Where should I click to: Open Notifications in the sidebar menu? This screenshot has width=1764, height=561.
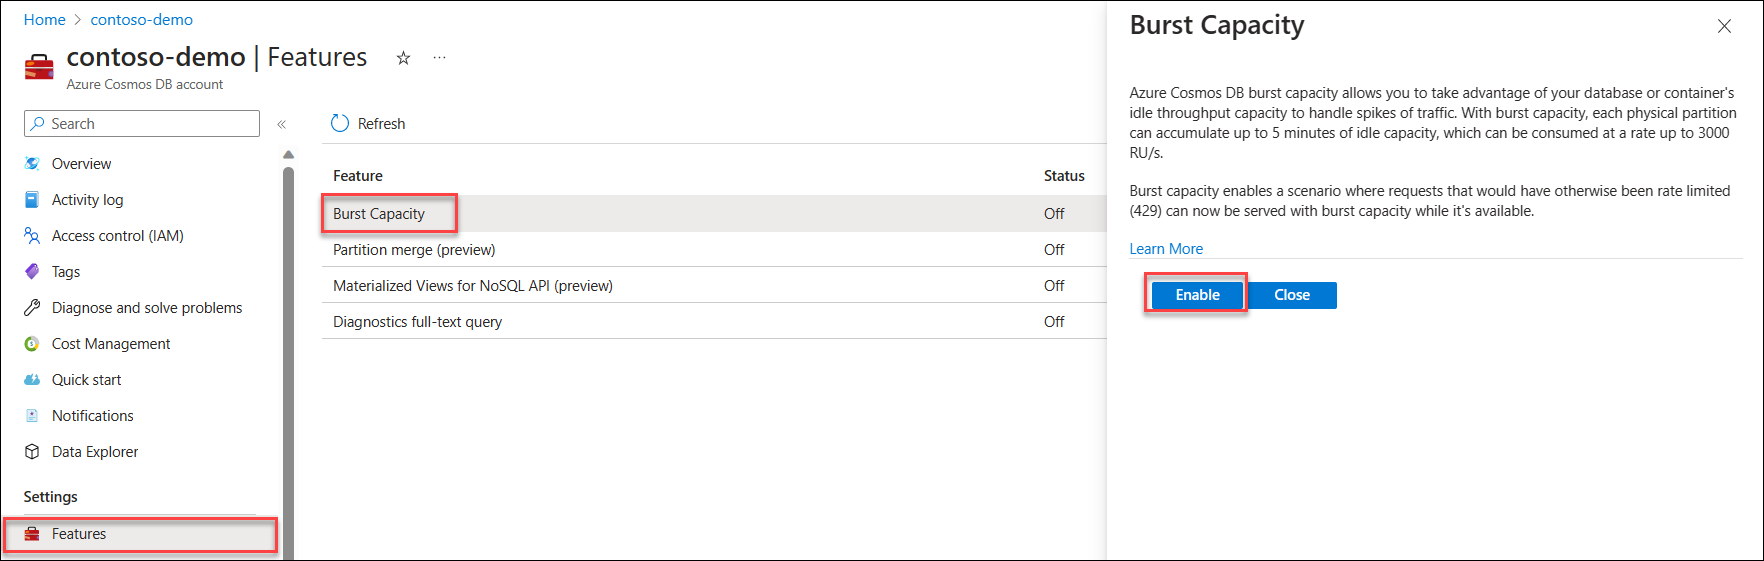(92, 416)
